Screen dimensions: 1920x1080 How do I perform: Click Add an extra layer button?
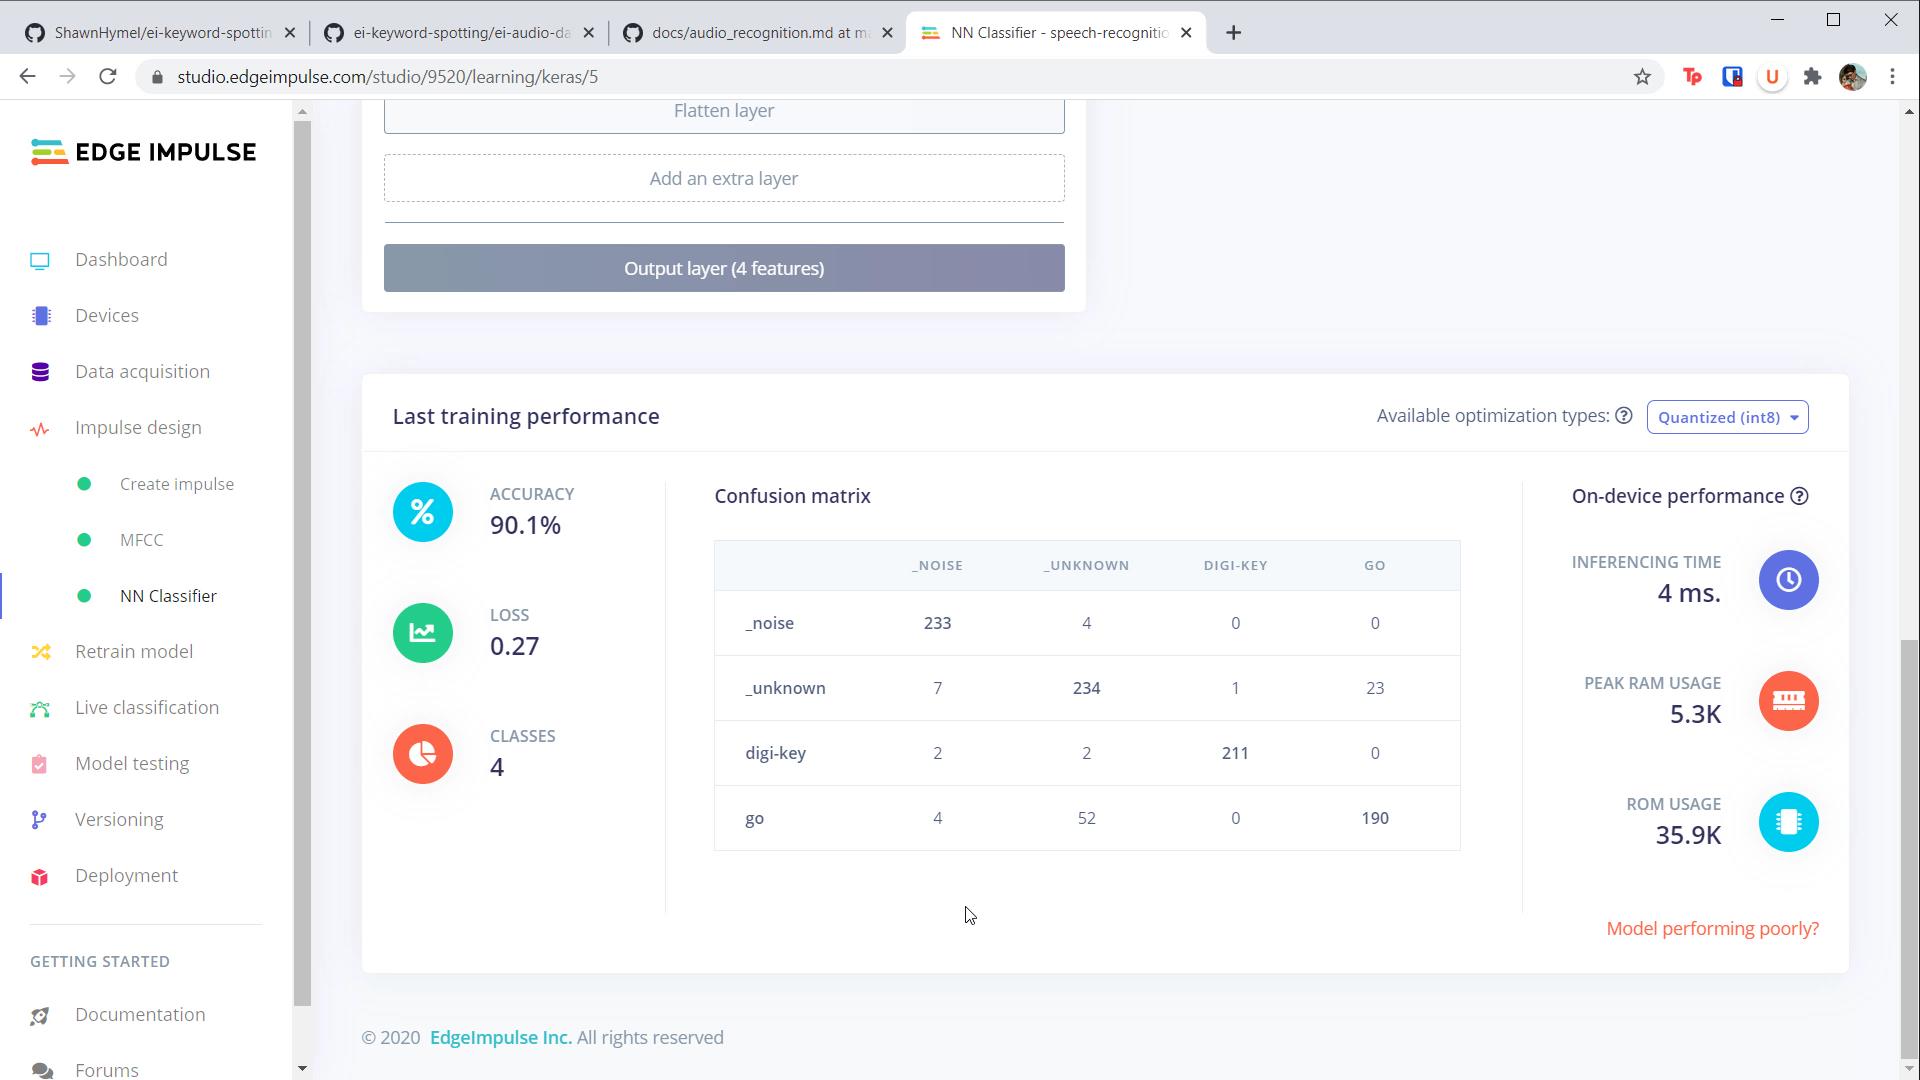pyautogui.click(x=724, y=179)
